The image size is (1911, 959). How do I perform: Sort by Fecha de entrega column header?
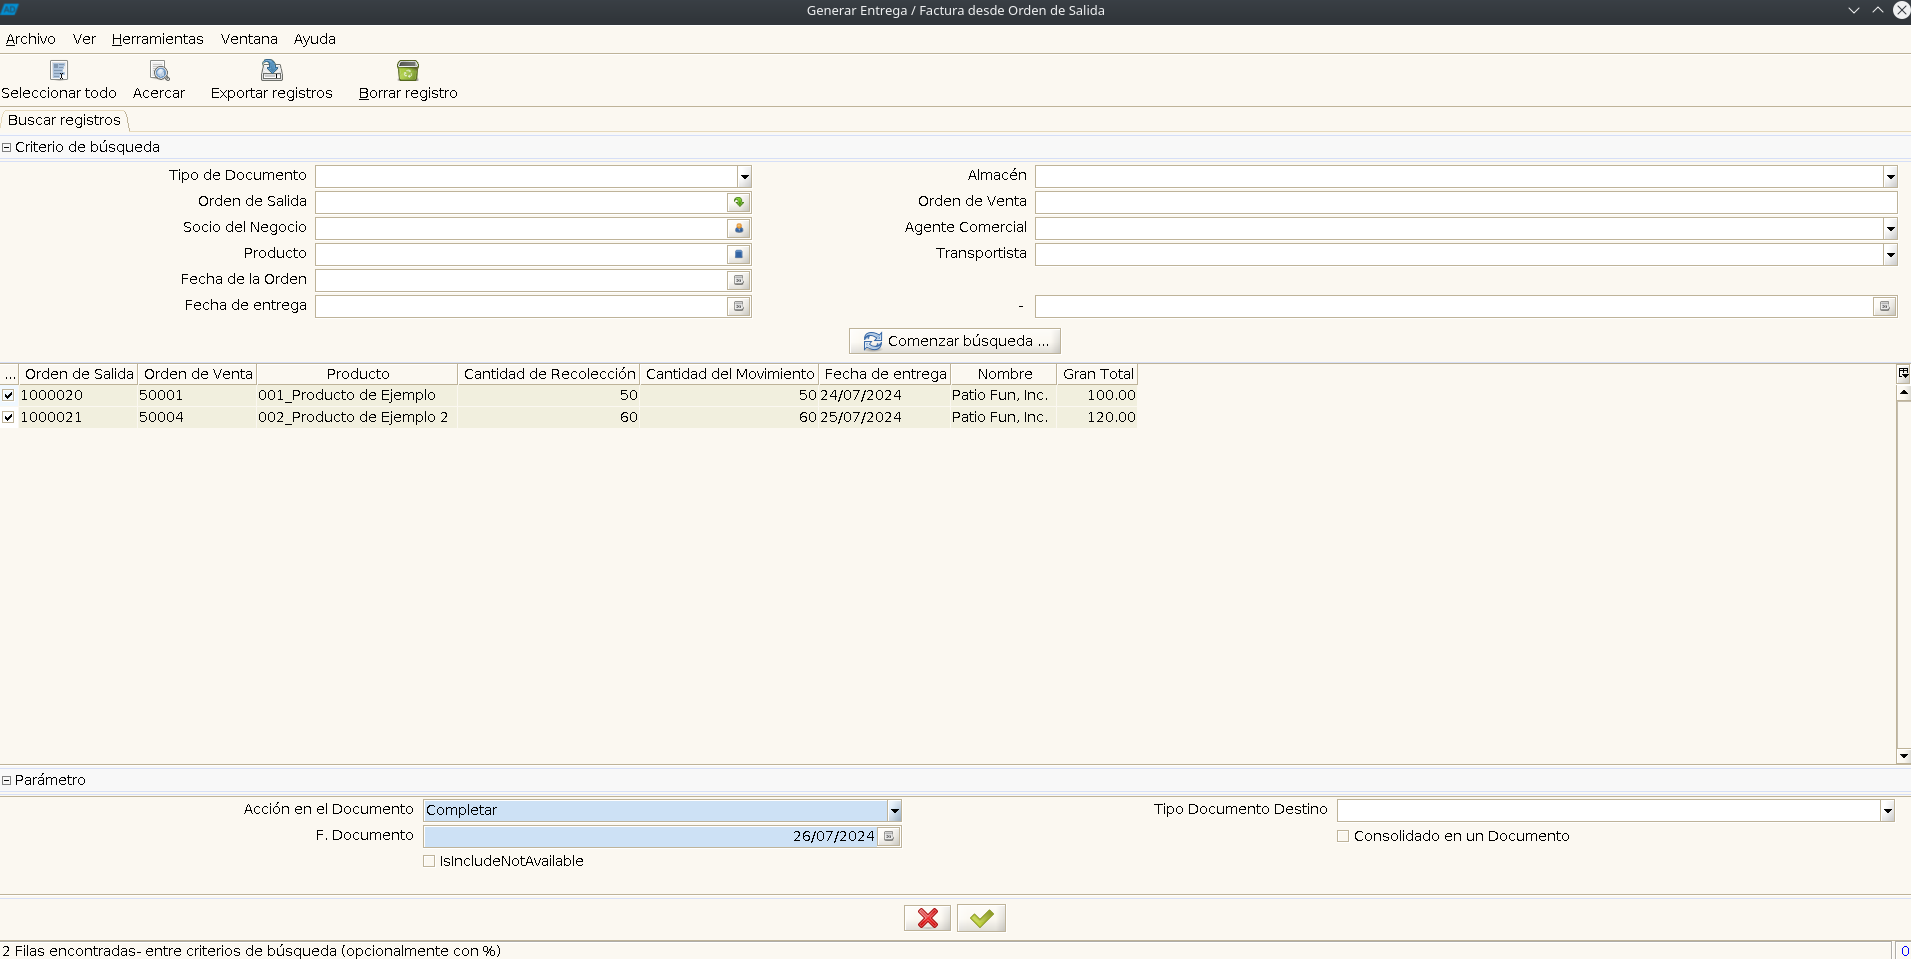[x=885, y=374]
